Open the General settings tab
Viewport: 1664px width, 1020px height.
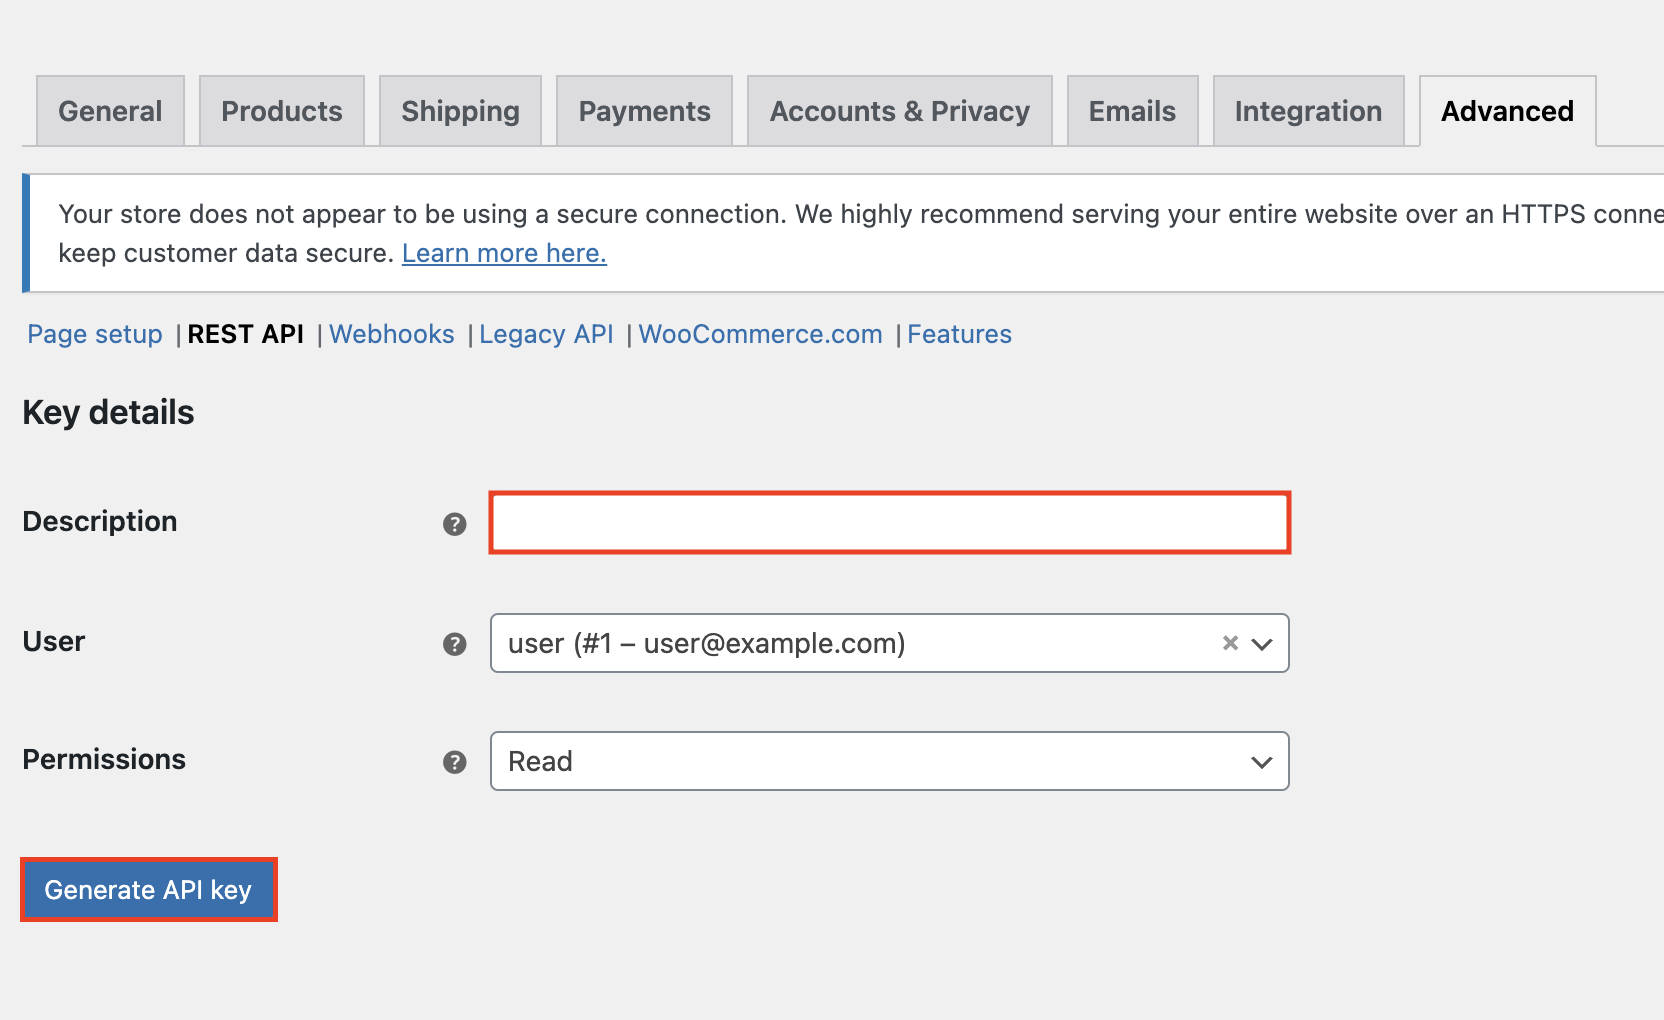click(110, 111)
